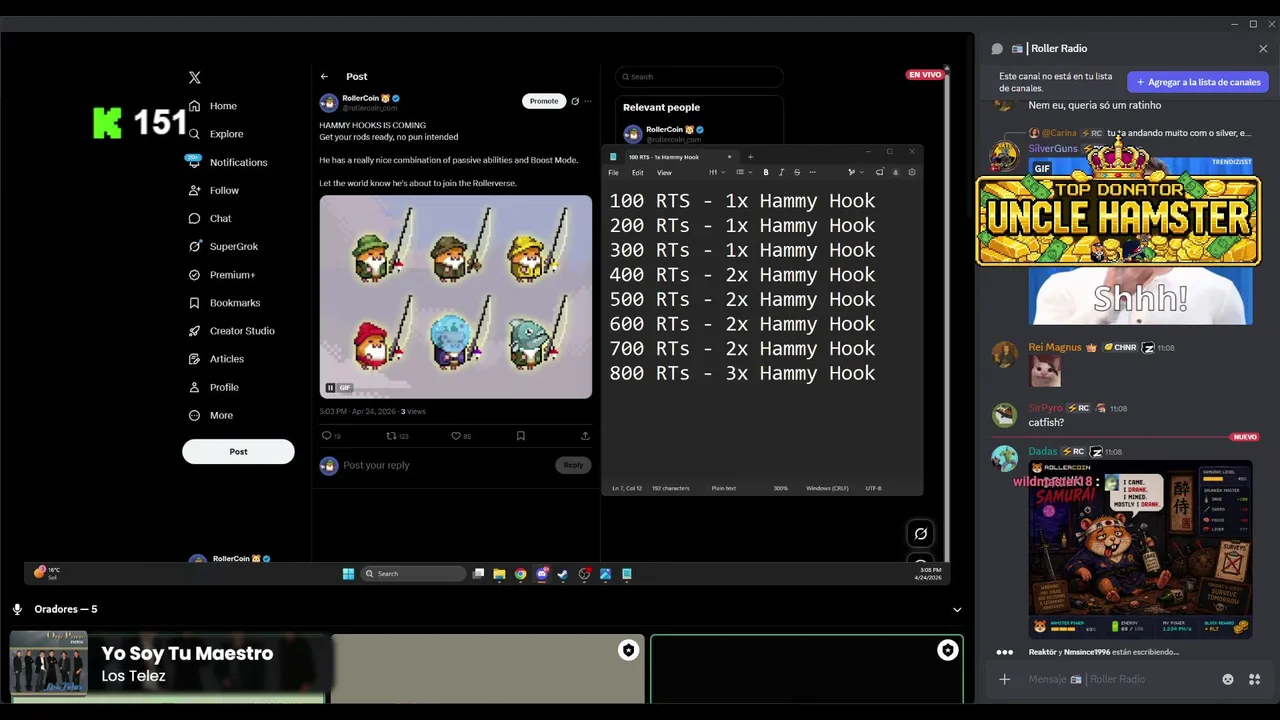The image size is (1280, 720).
Task: Close the Roller Radio chat panel
Action: click(x=1263, y=48)
